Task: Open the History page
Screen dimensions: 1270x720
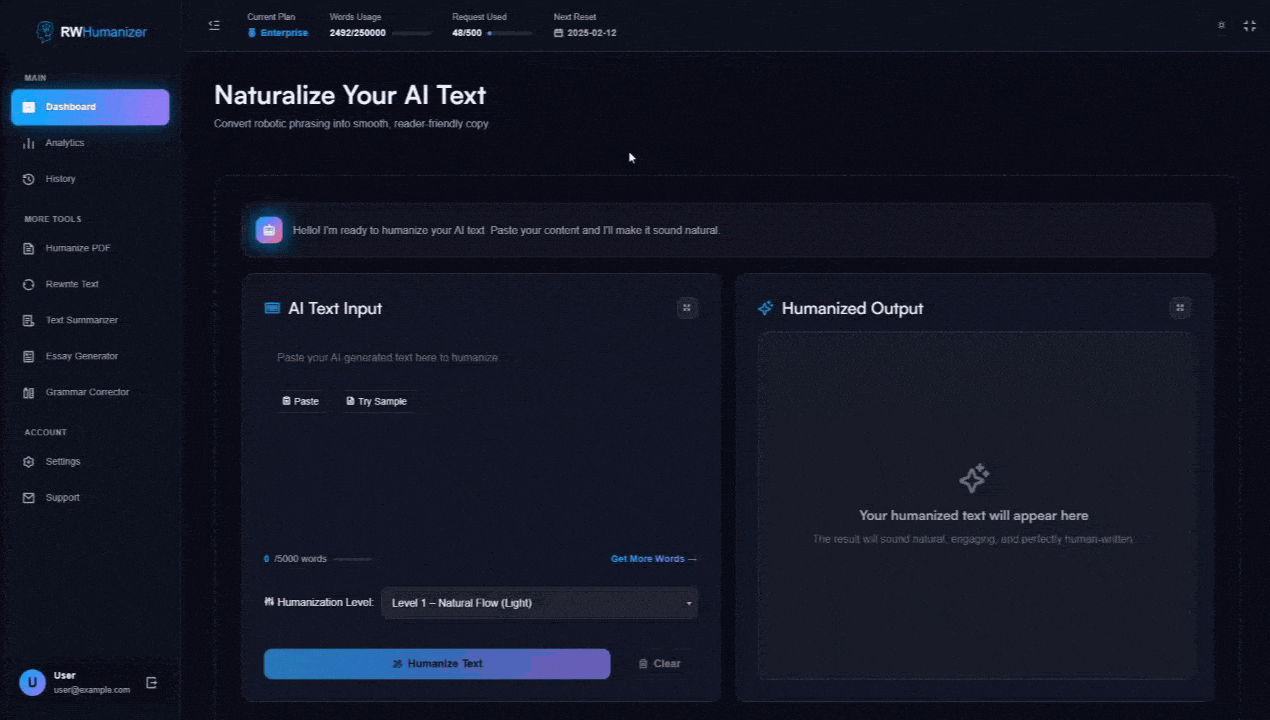Action: click(x=60, y=179)
